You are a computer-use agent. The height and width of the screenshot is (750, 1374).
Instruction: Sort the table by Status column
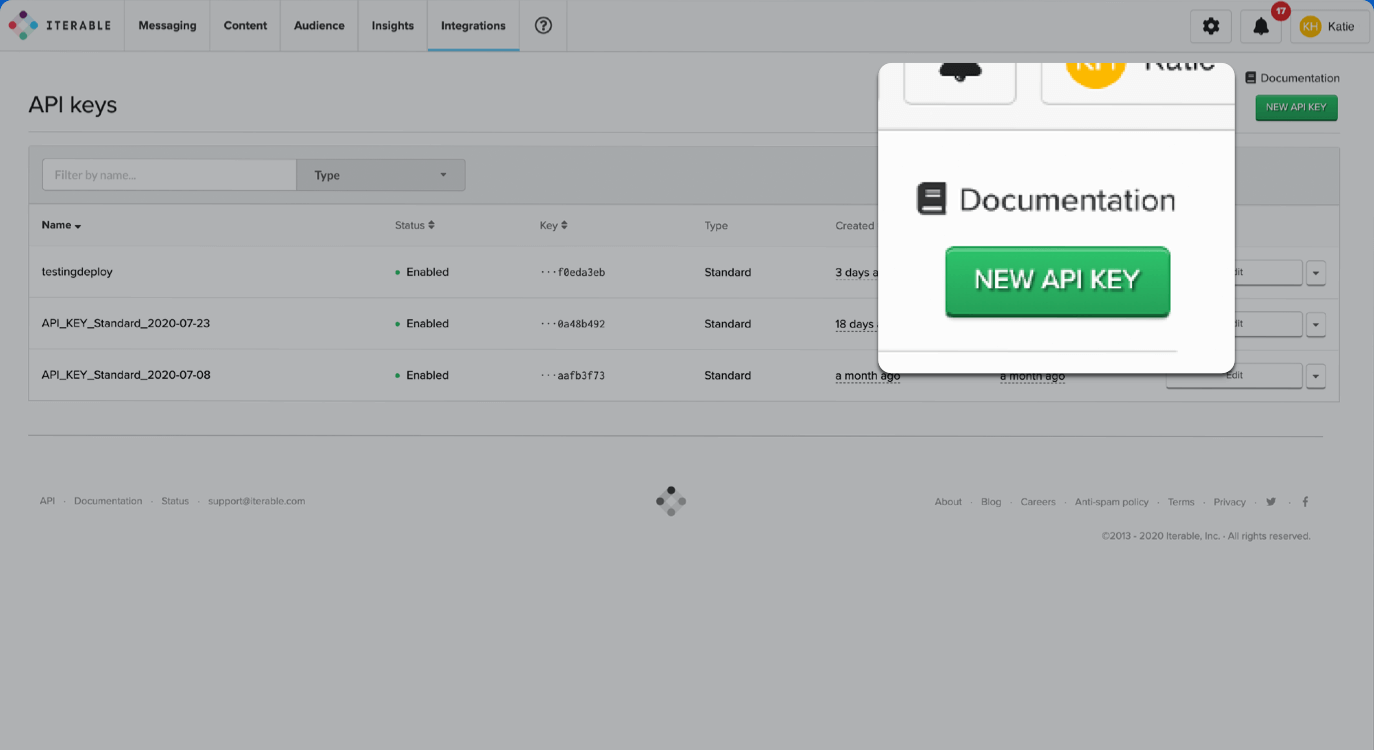coord(414,225)
